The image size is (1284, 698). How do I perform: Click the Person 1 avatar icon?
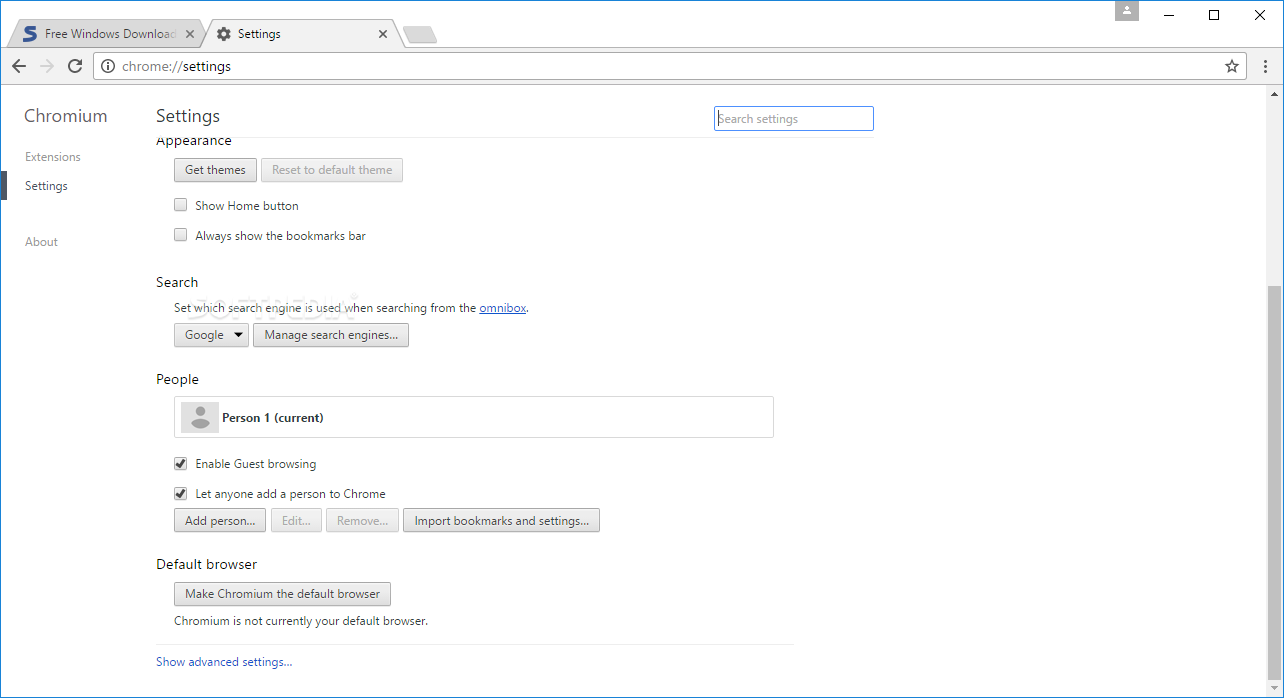200,417
